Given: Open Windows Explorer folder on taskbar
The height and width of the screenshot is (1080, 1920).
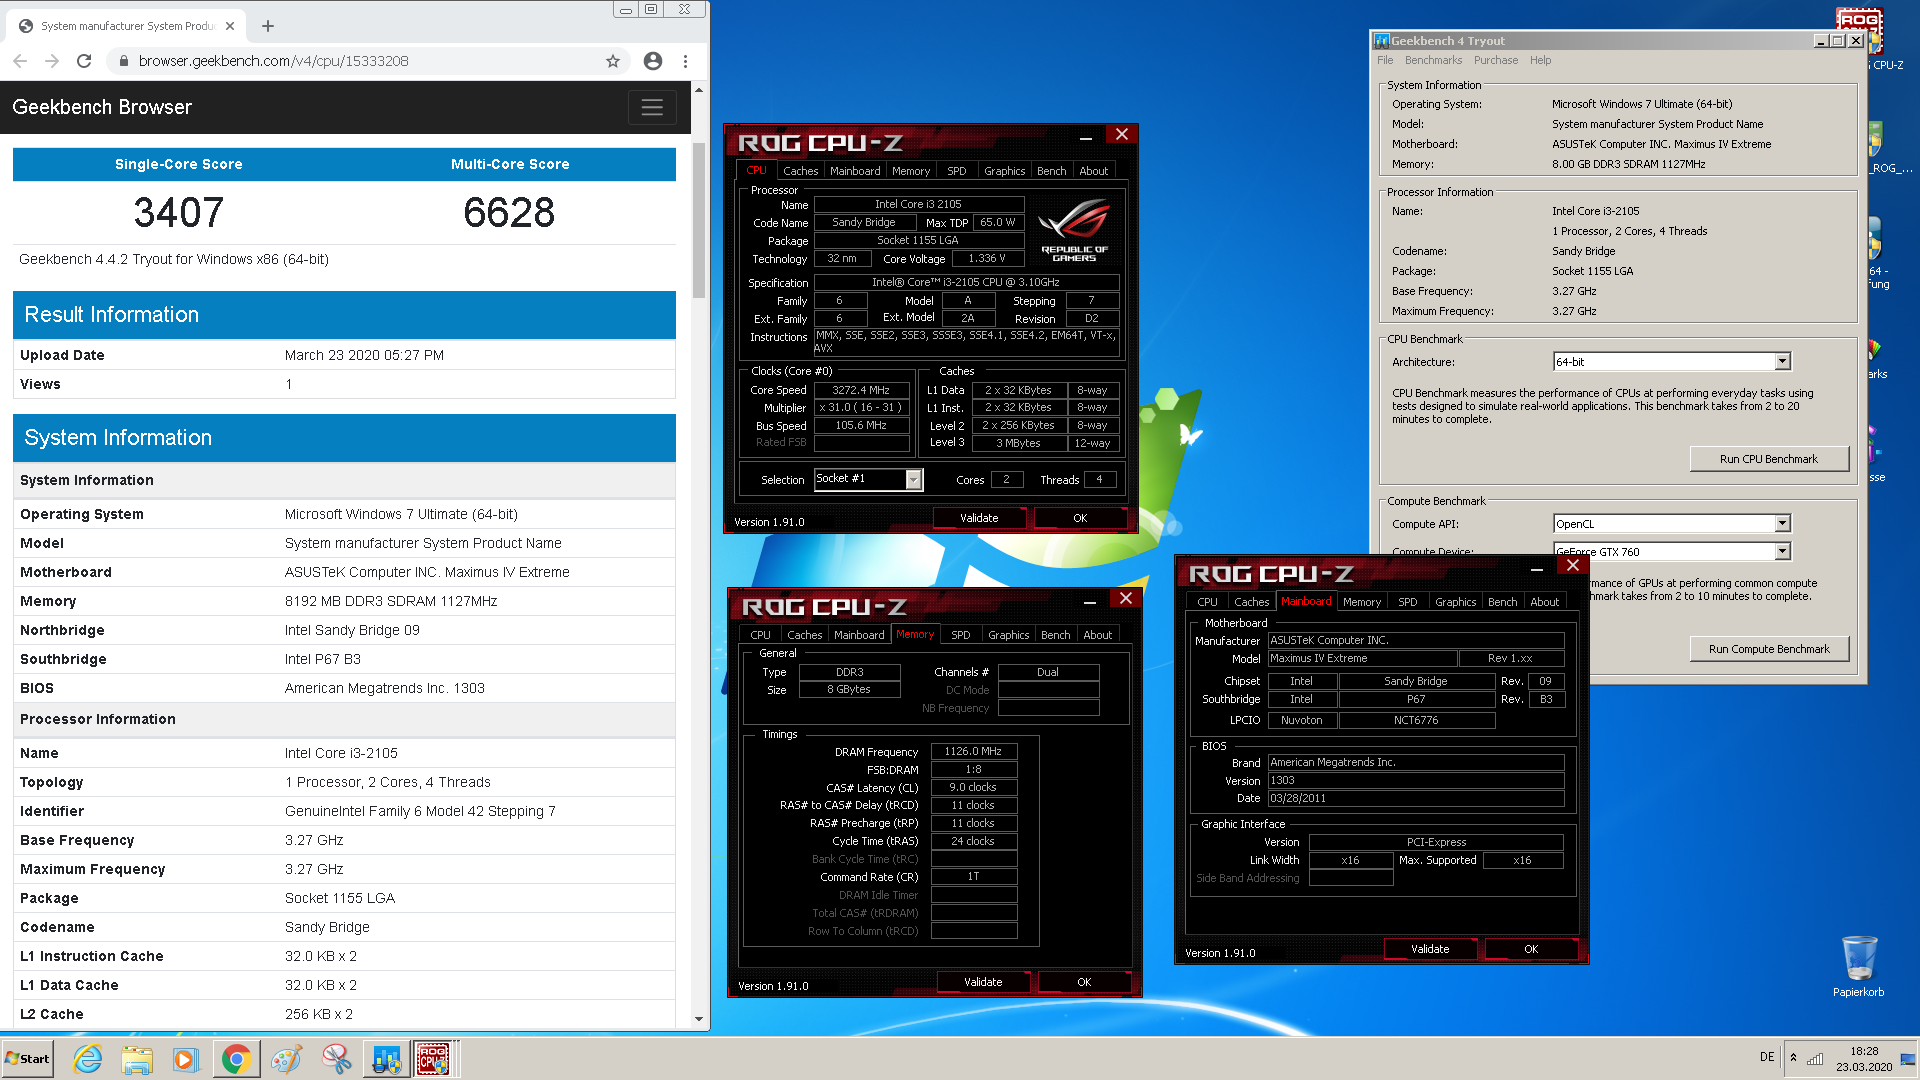Looking at the screenshot, I should tap(137, 1059).
